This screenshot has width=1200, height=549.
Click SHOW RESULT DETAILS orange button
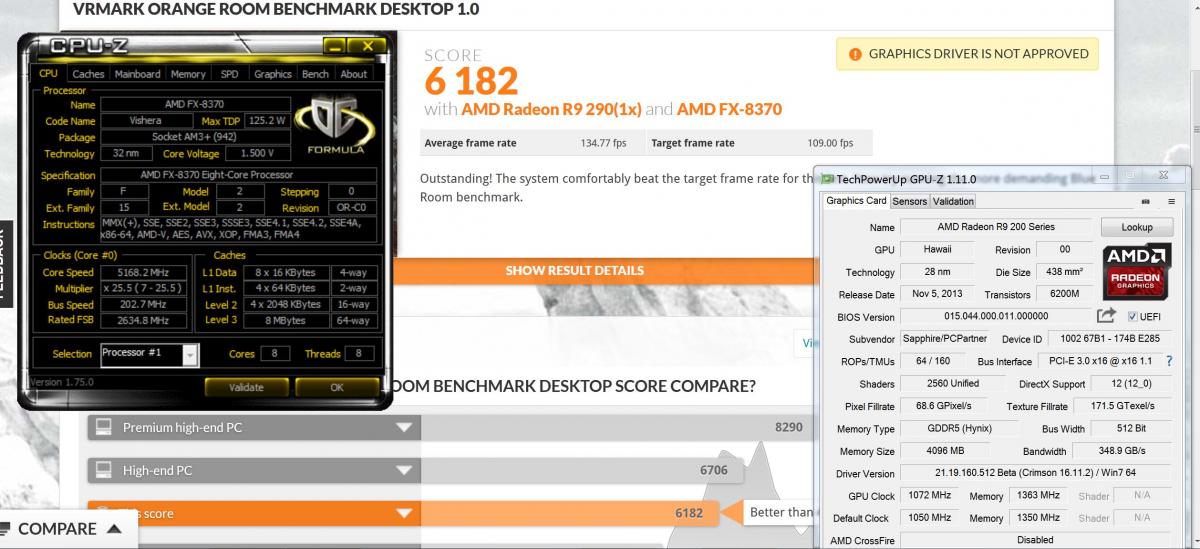tap(574, 271)
